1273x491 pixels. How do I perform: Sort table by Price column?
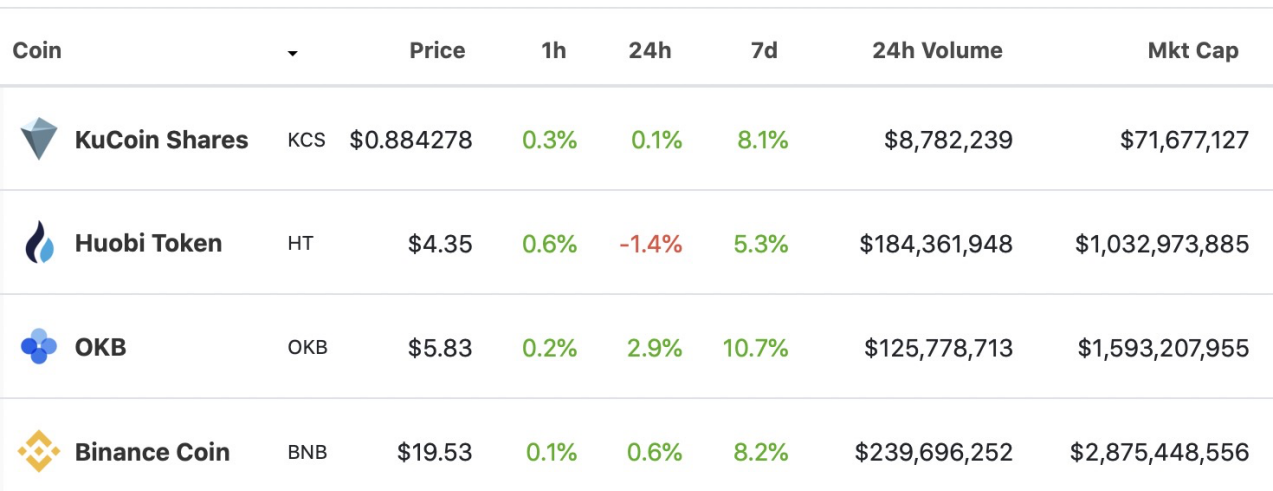tap(437, 50)
